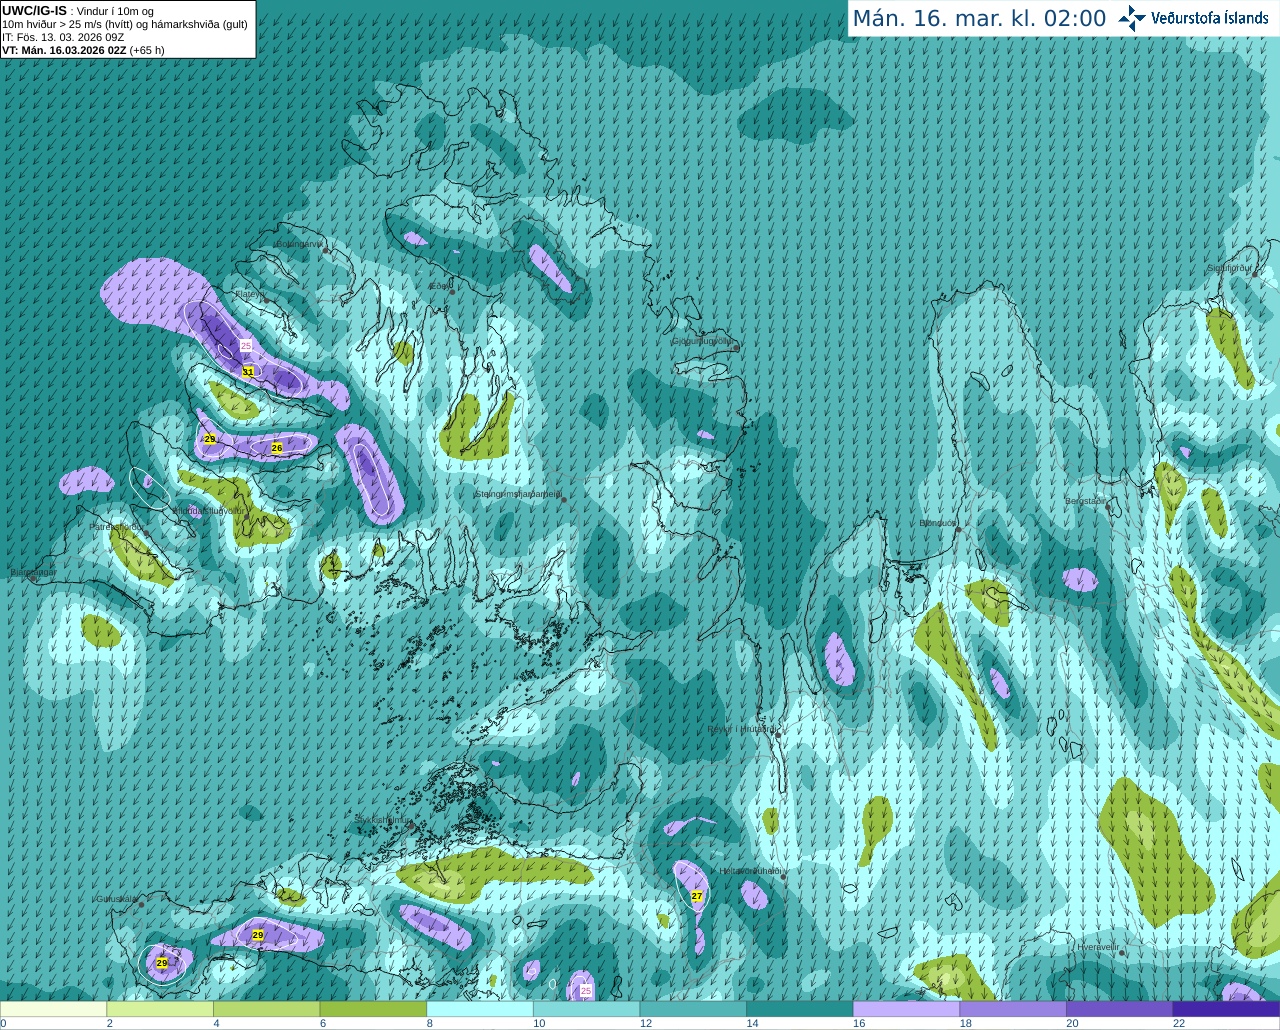Pick the 20–22 m/s violet legend swatch
Image resolution: width=1280 pixels, height=1030 pixels.
point(1120,1009)
